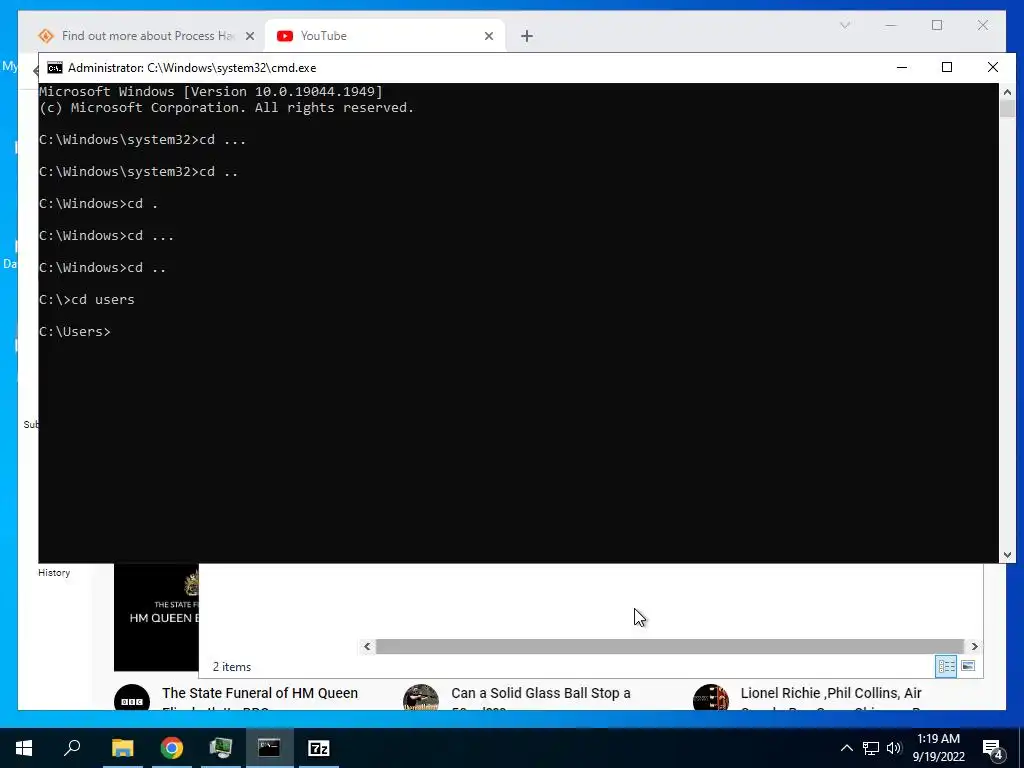Switch to the YouTube browser tab
Screen dimensions: 1024x768
coord(385,36)
